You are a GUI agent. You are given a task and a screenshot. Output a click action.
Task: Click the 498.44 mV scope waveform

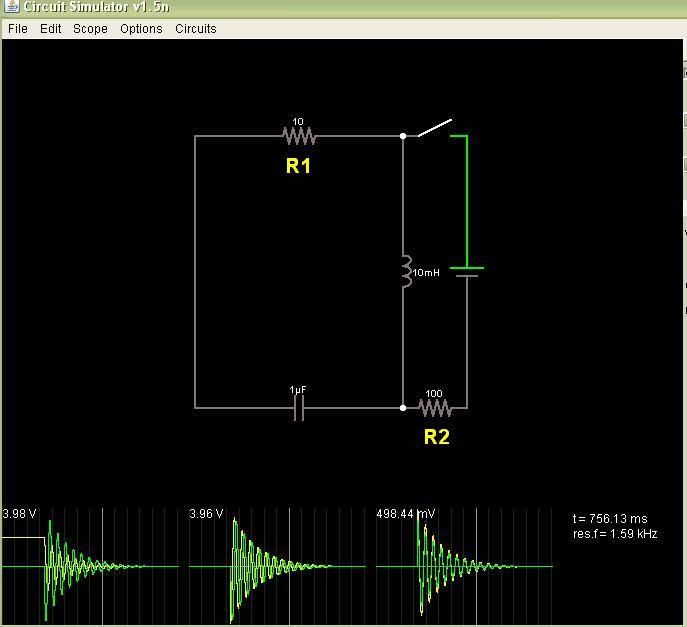coord(464,567)
